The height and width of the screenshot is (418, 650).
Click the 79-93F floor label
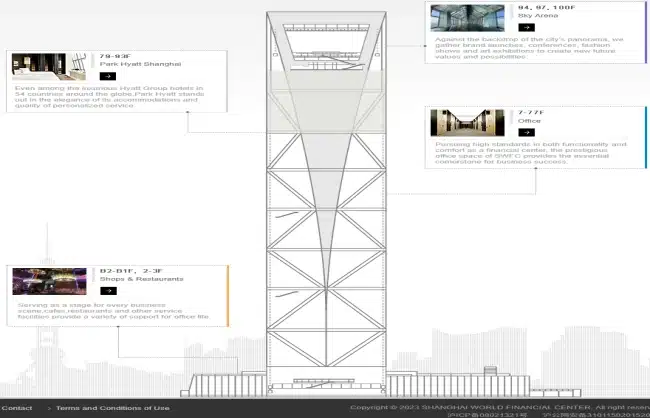[x=113, y=55]
